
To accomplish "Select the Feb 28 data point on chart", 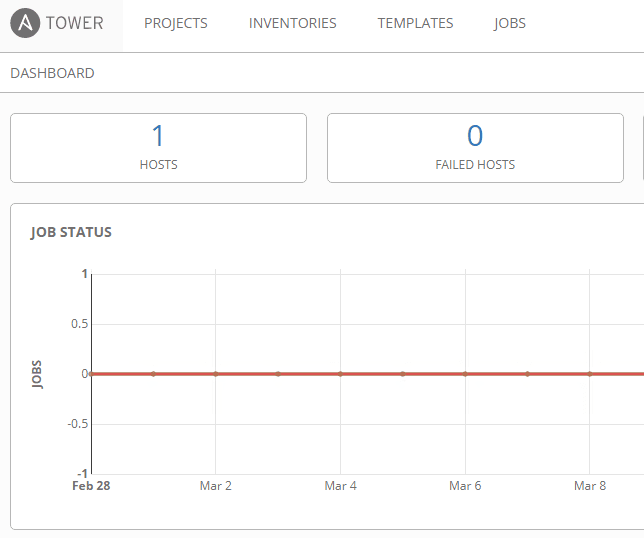I will click(x=91, y=374).
